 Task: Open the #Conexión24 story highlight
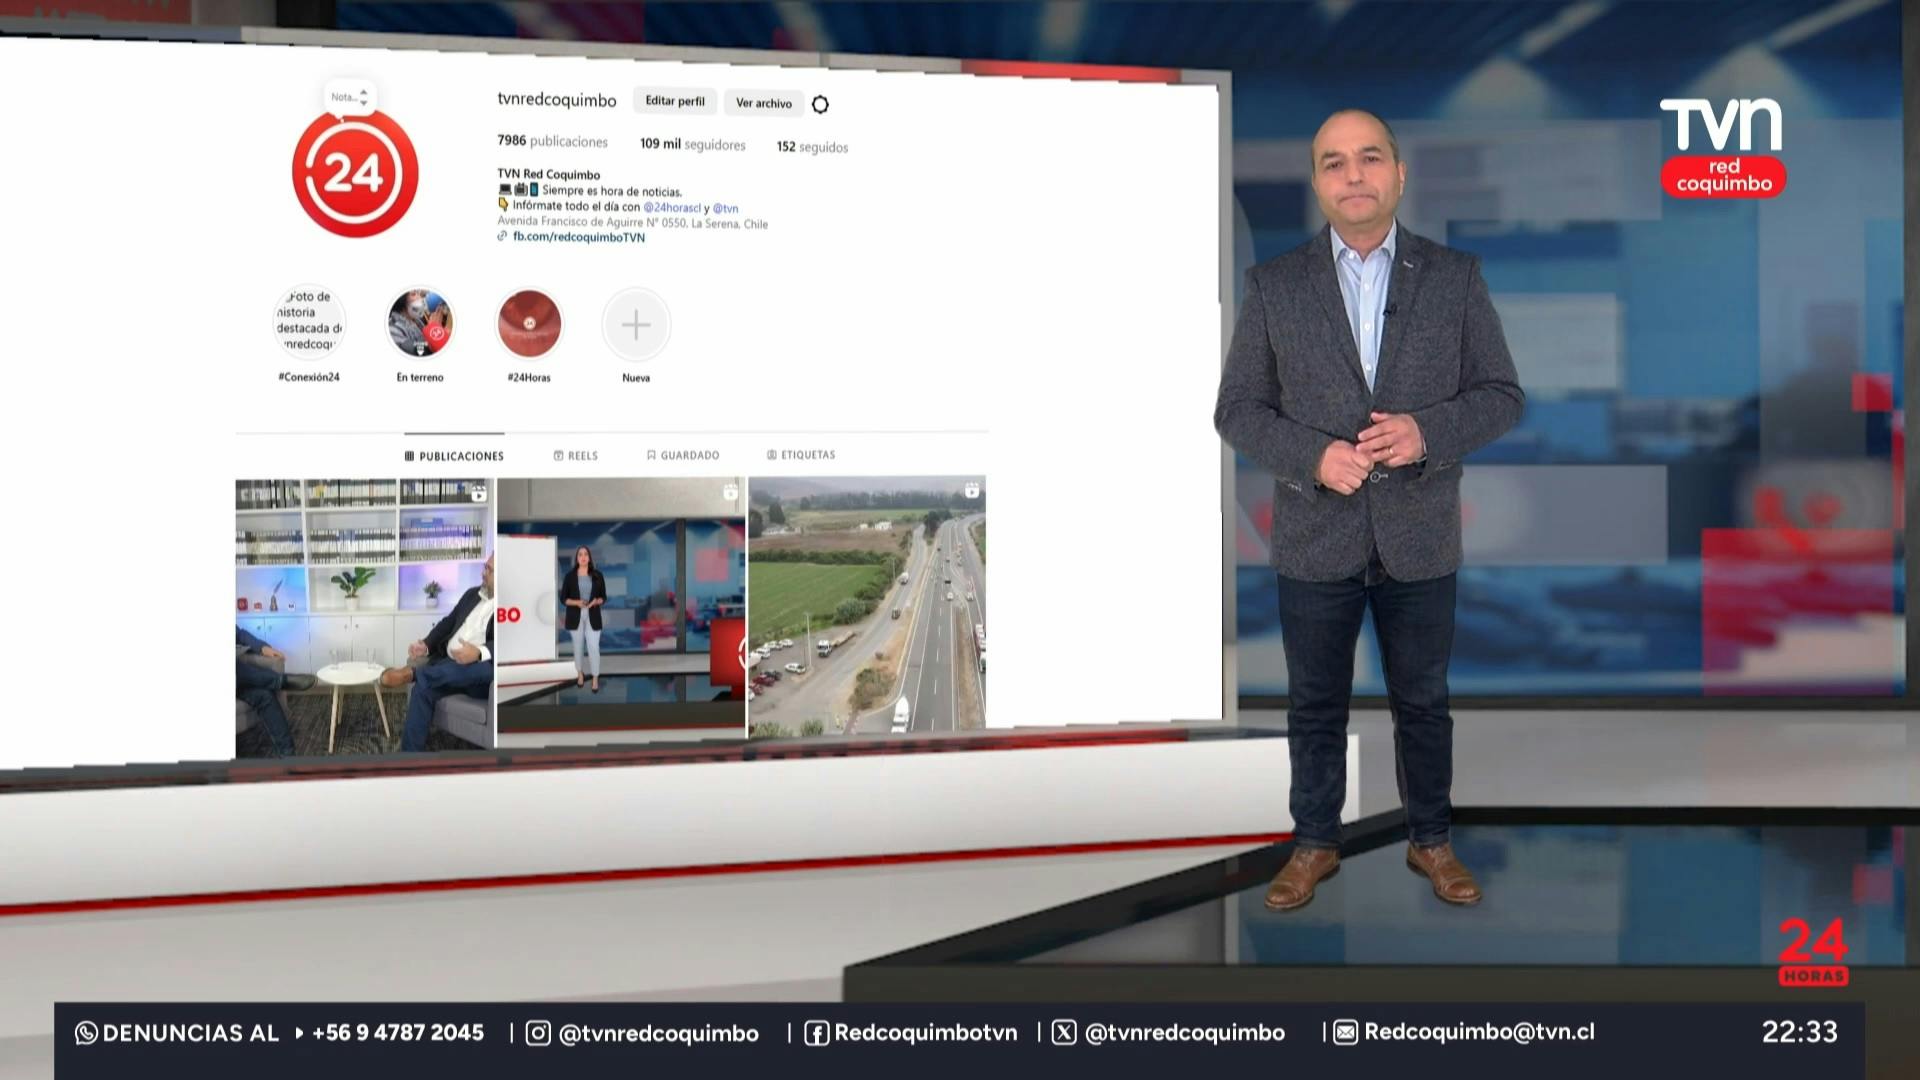(x=309, y=322)
